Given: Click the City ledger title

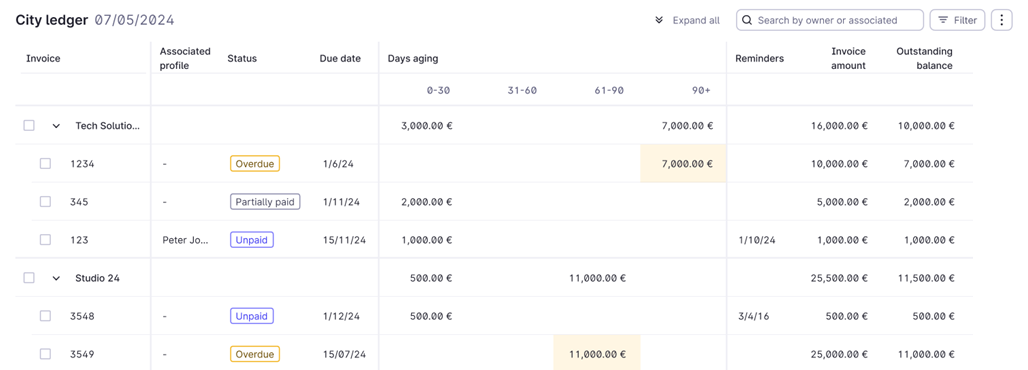Looking at the screenshot, I should [x=52, y=20].
